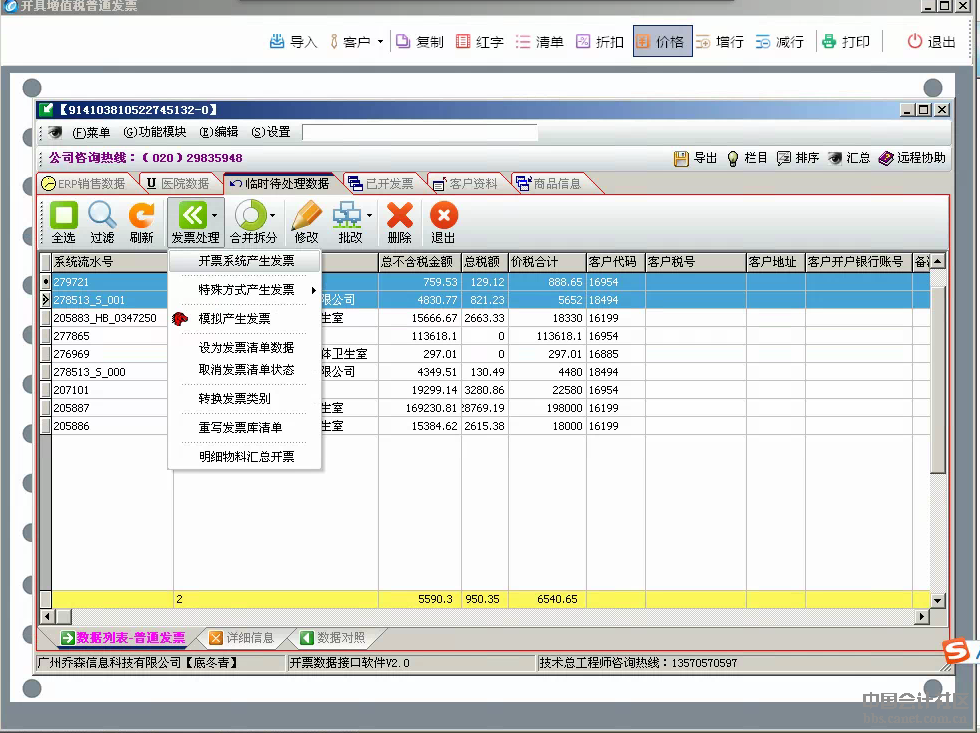The image size is (980, 733).
Task: Click the 总不含税金额 column header
Action: pos(419,262)
